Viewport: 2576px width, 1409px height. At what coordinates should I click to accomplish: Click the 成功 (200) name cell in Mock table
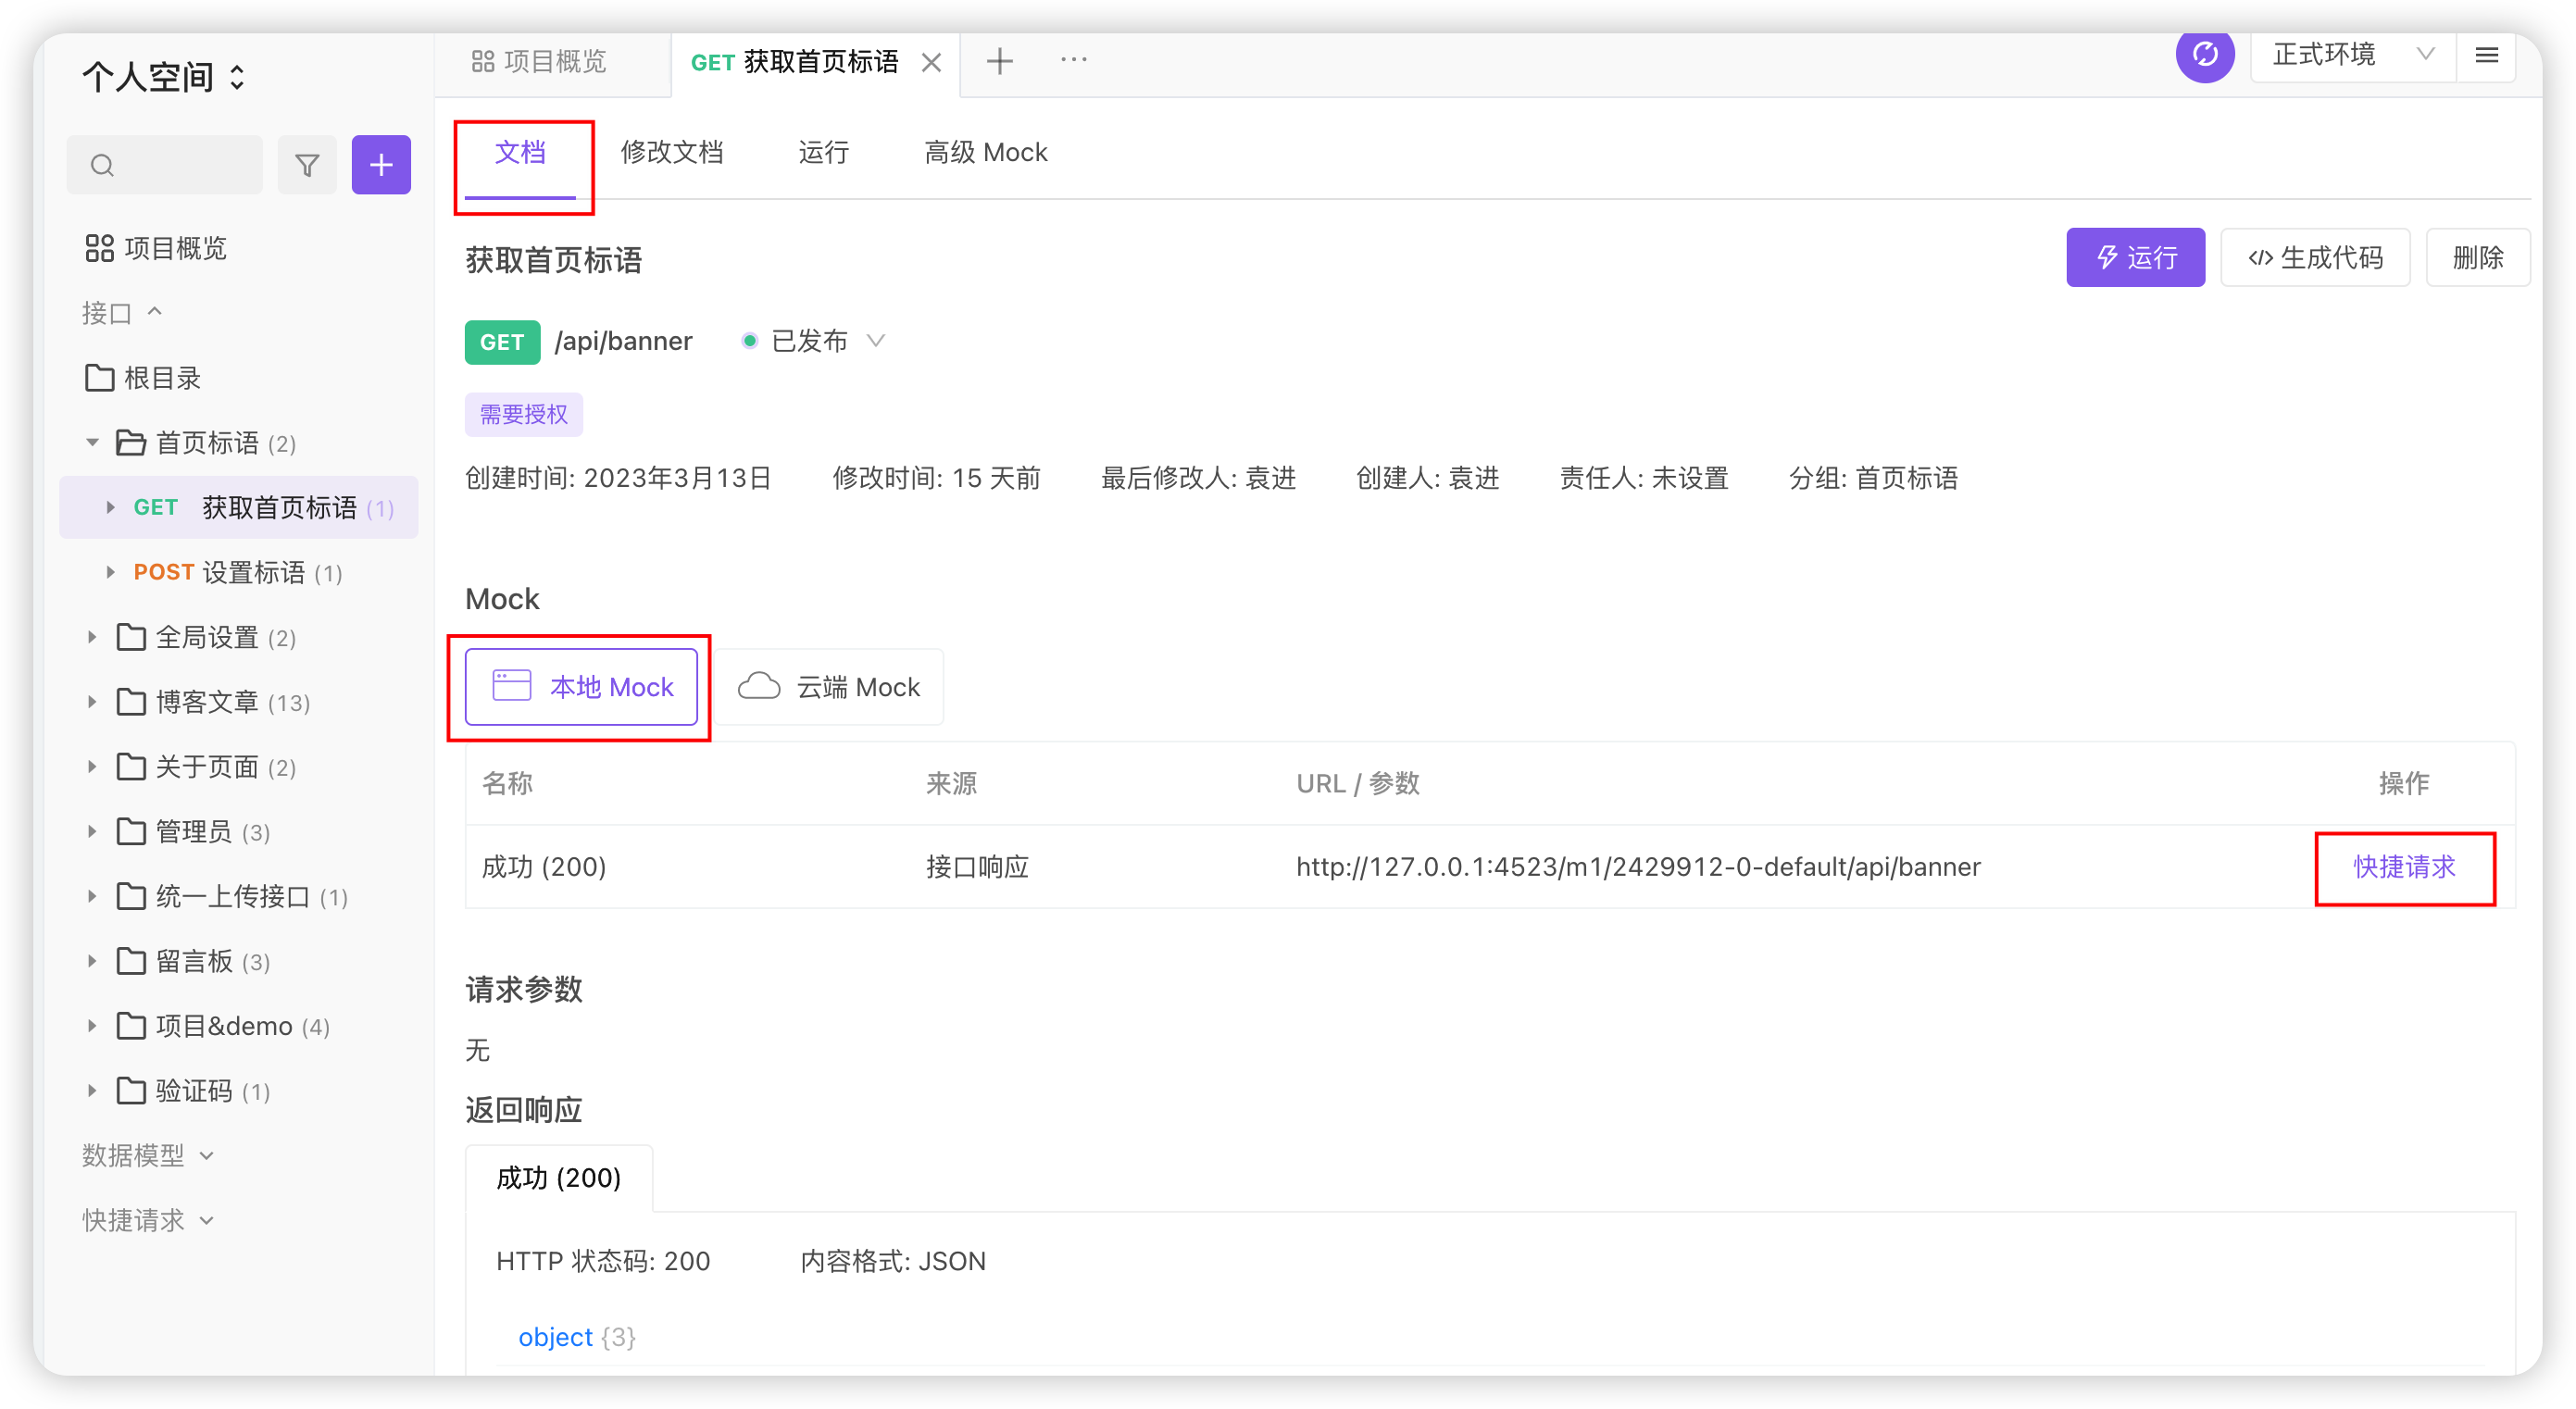click(544, 866)
